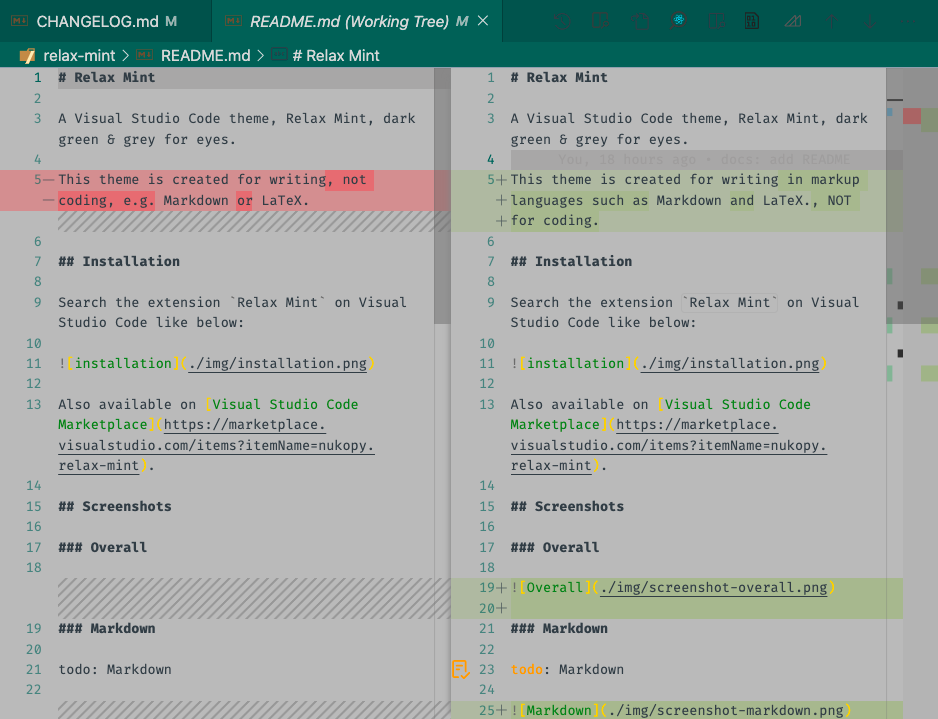
Task: Click '# Relax Mint' heading in right pane
Action: click(x=559, y=78)
